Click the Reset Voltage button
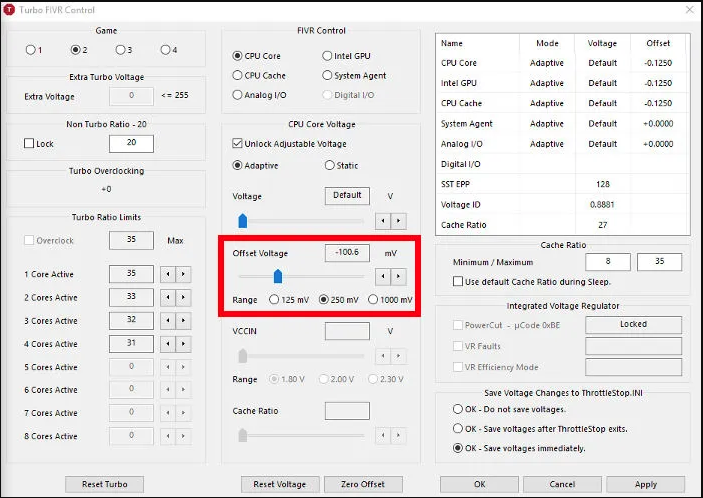703x498 pixels. [x=280, y=484]
